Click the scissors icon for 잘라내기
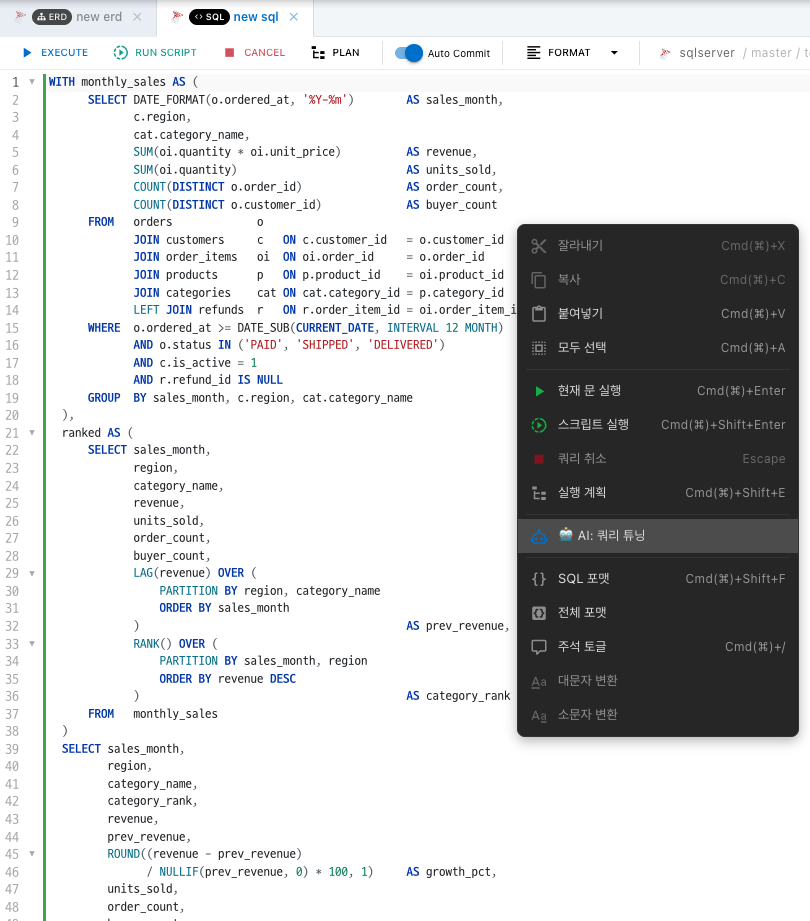The width and height of the screenshot is (810, 921). [x=539, y=246]
